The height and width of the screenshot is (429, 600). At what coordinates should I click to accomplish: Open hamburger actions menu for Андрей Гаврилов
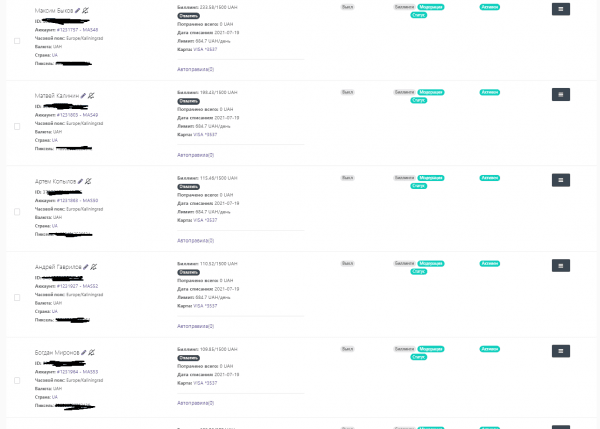(x=561, y=266)
